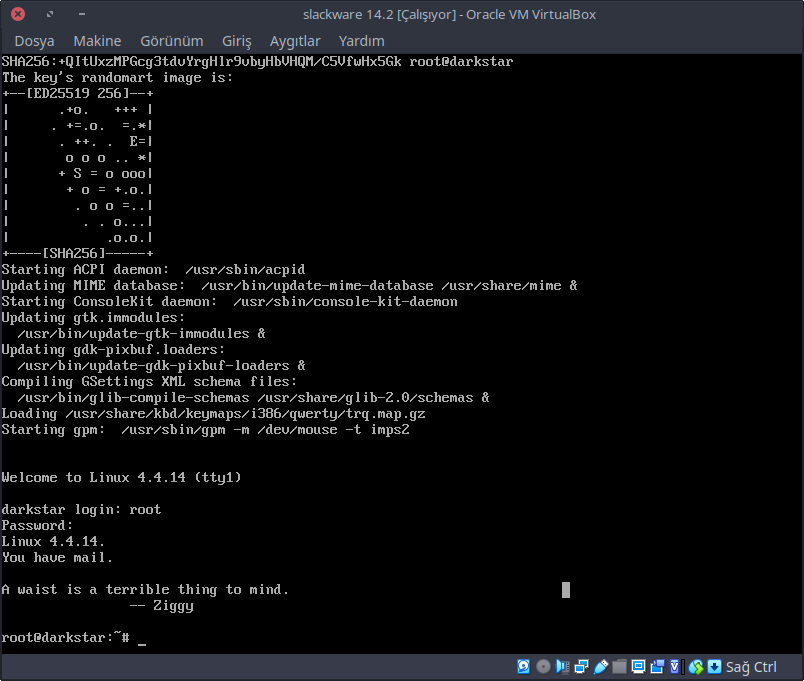
Task: Click the 'Compiling GSettings XML schema files' line
Action: pos(149,382)
